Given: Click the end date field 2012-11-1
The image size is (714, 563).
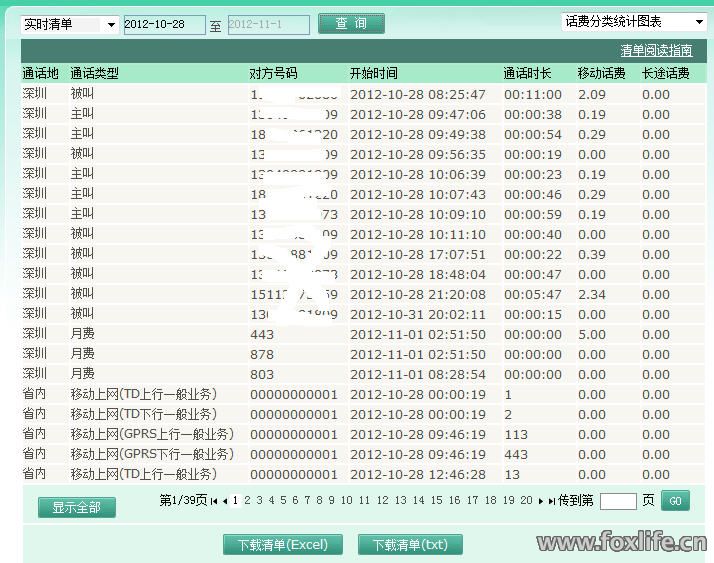Looking at the screenshot, I should click(x=268, y=24).
